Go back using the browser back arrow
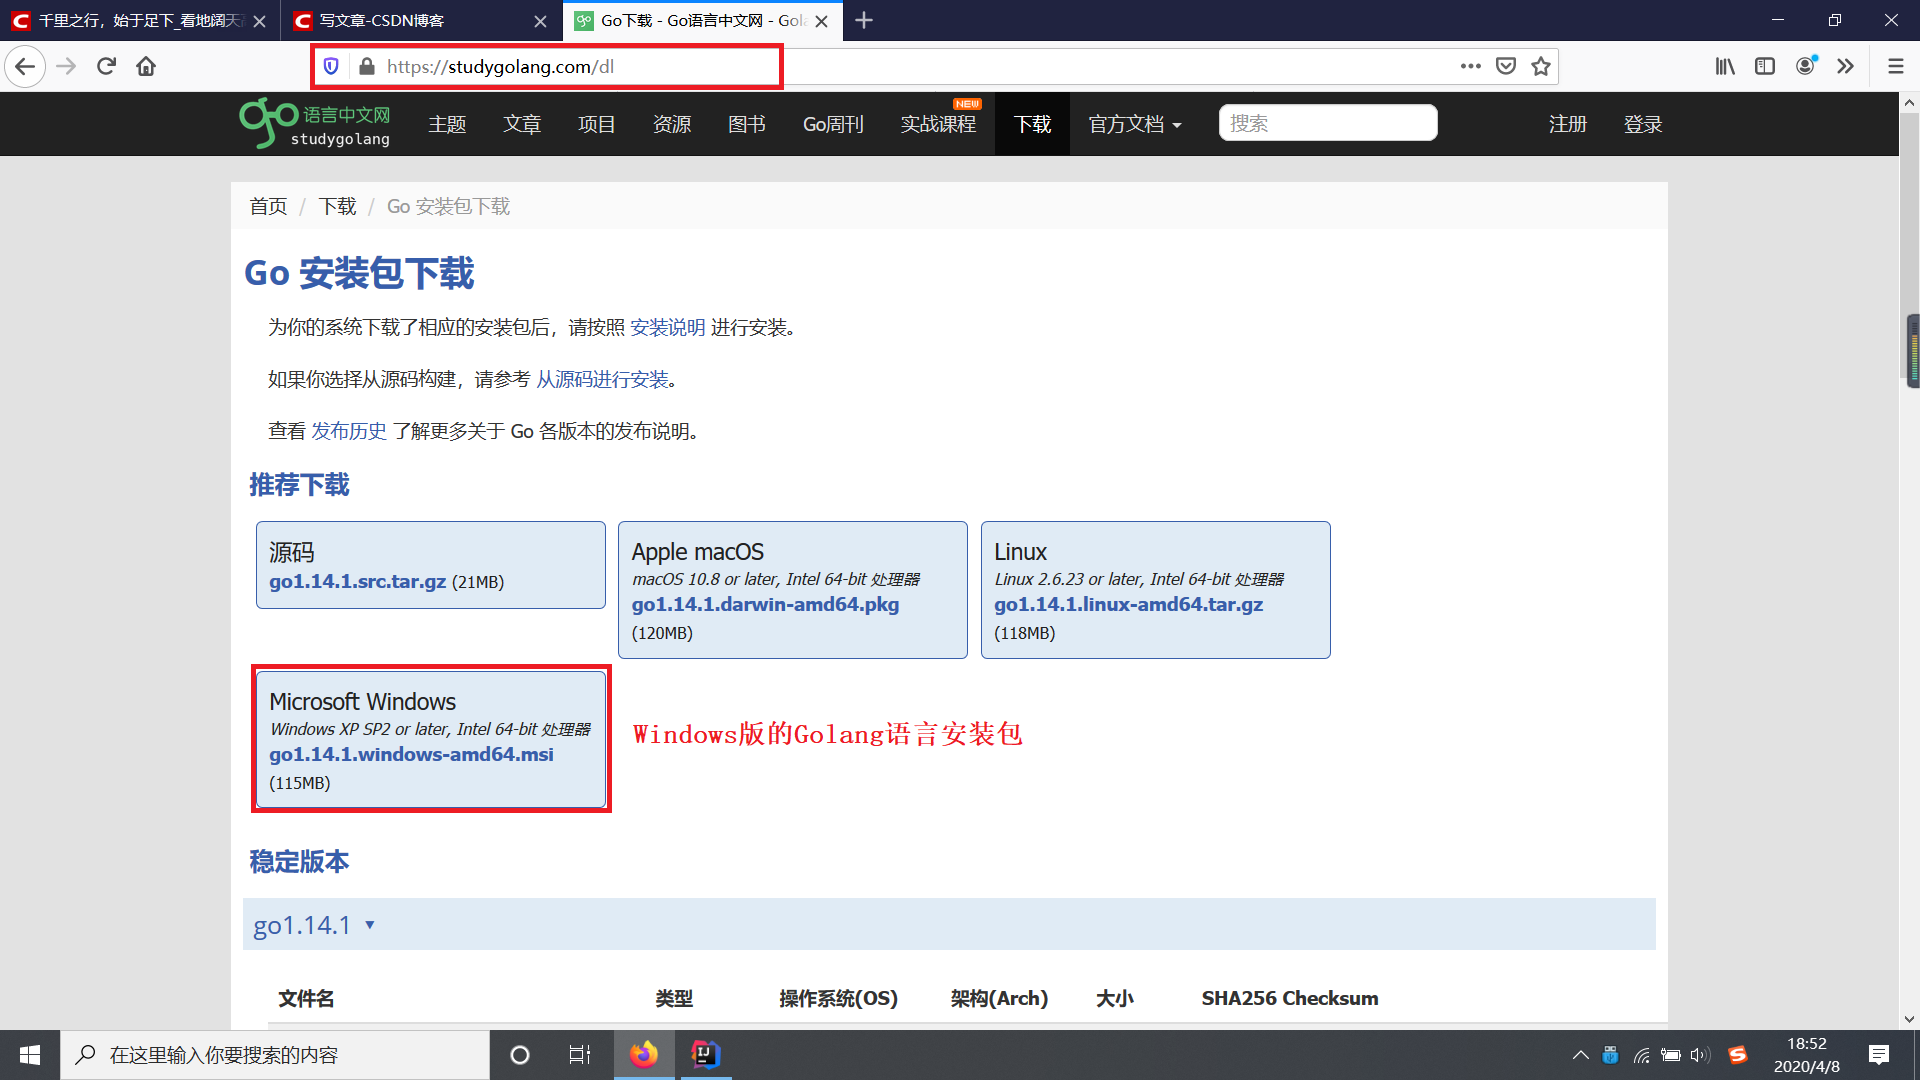This screenshot has height=1080, width=1920. (25, 66)
